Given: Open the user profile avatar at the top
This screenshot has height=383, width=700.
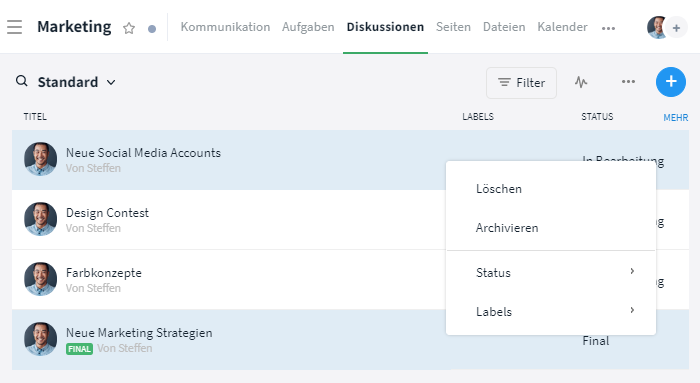Looking at the screenshot, I should pyautogui.click(x=656, y=28).
